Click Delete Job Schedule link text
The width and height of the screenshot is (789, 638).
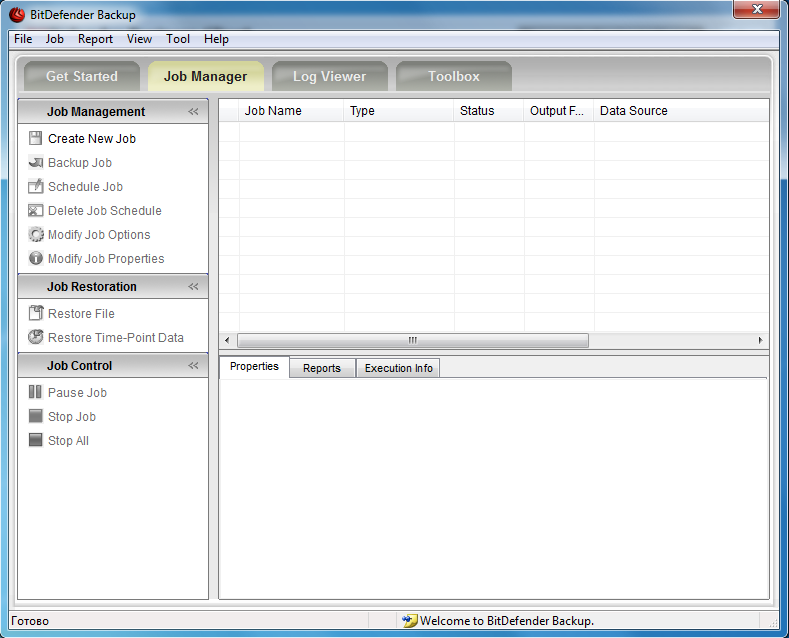(105, 210)
